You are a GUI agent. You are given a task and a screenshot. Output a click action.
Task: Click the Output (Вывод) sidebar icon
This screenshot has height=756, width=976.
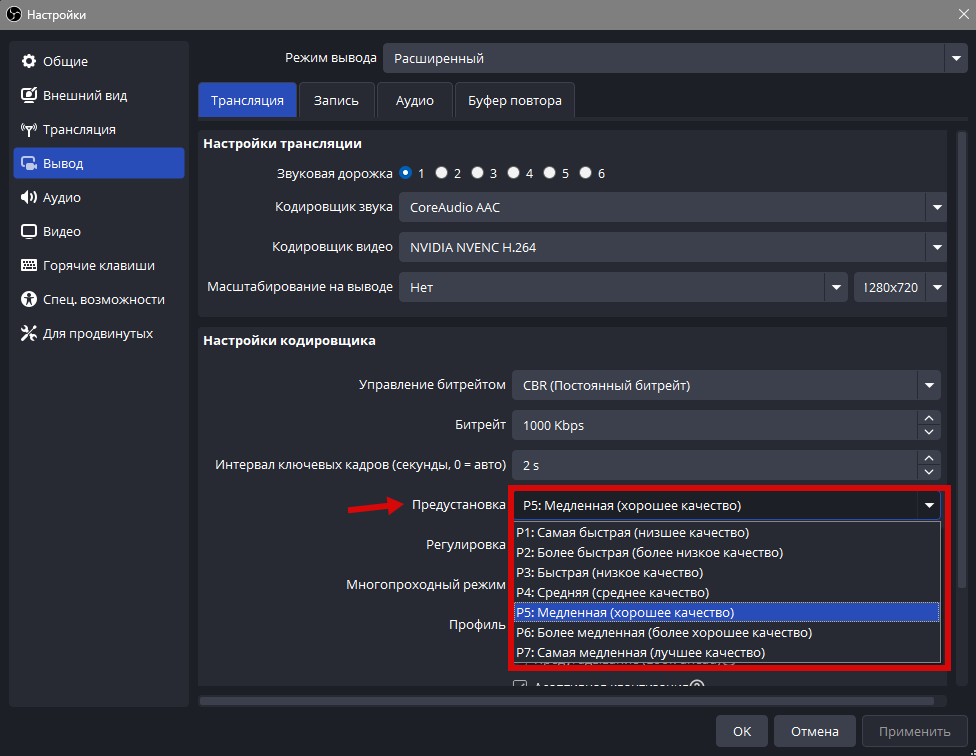[x=29, y=163]
